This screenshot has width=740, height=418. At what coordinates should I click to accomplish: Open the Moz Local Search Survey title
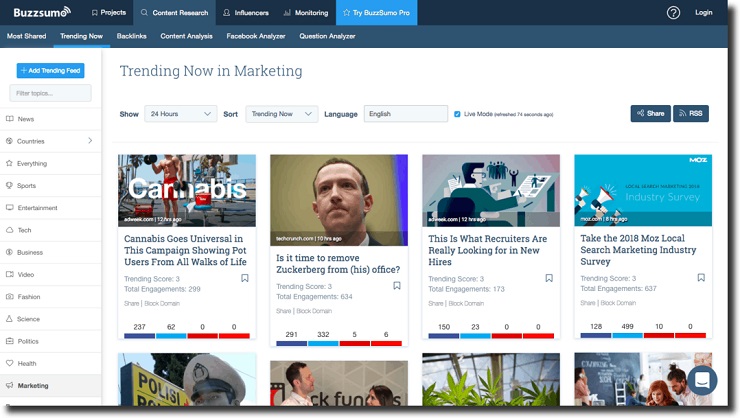point(638,250)
